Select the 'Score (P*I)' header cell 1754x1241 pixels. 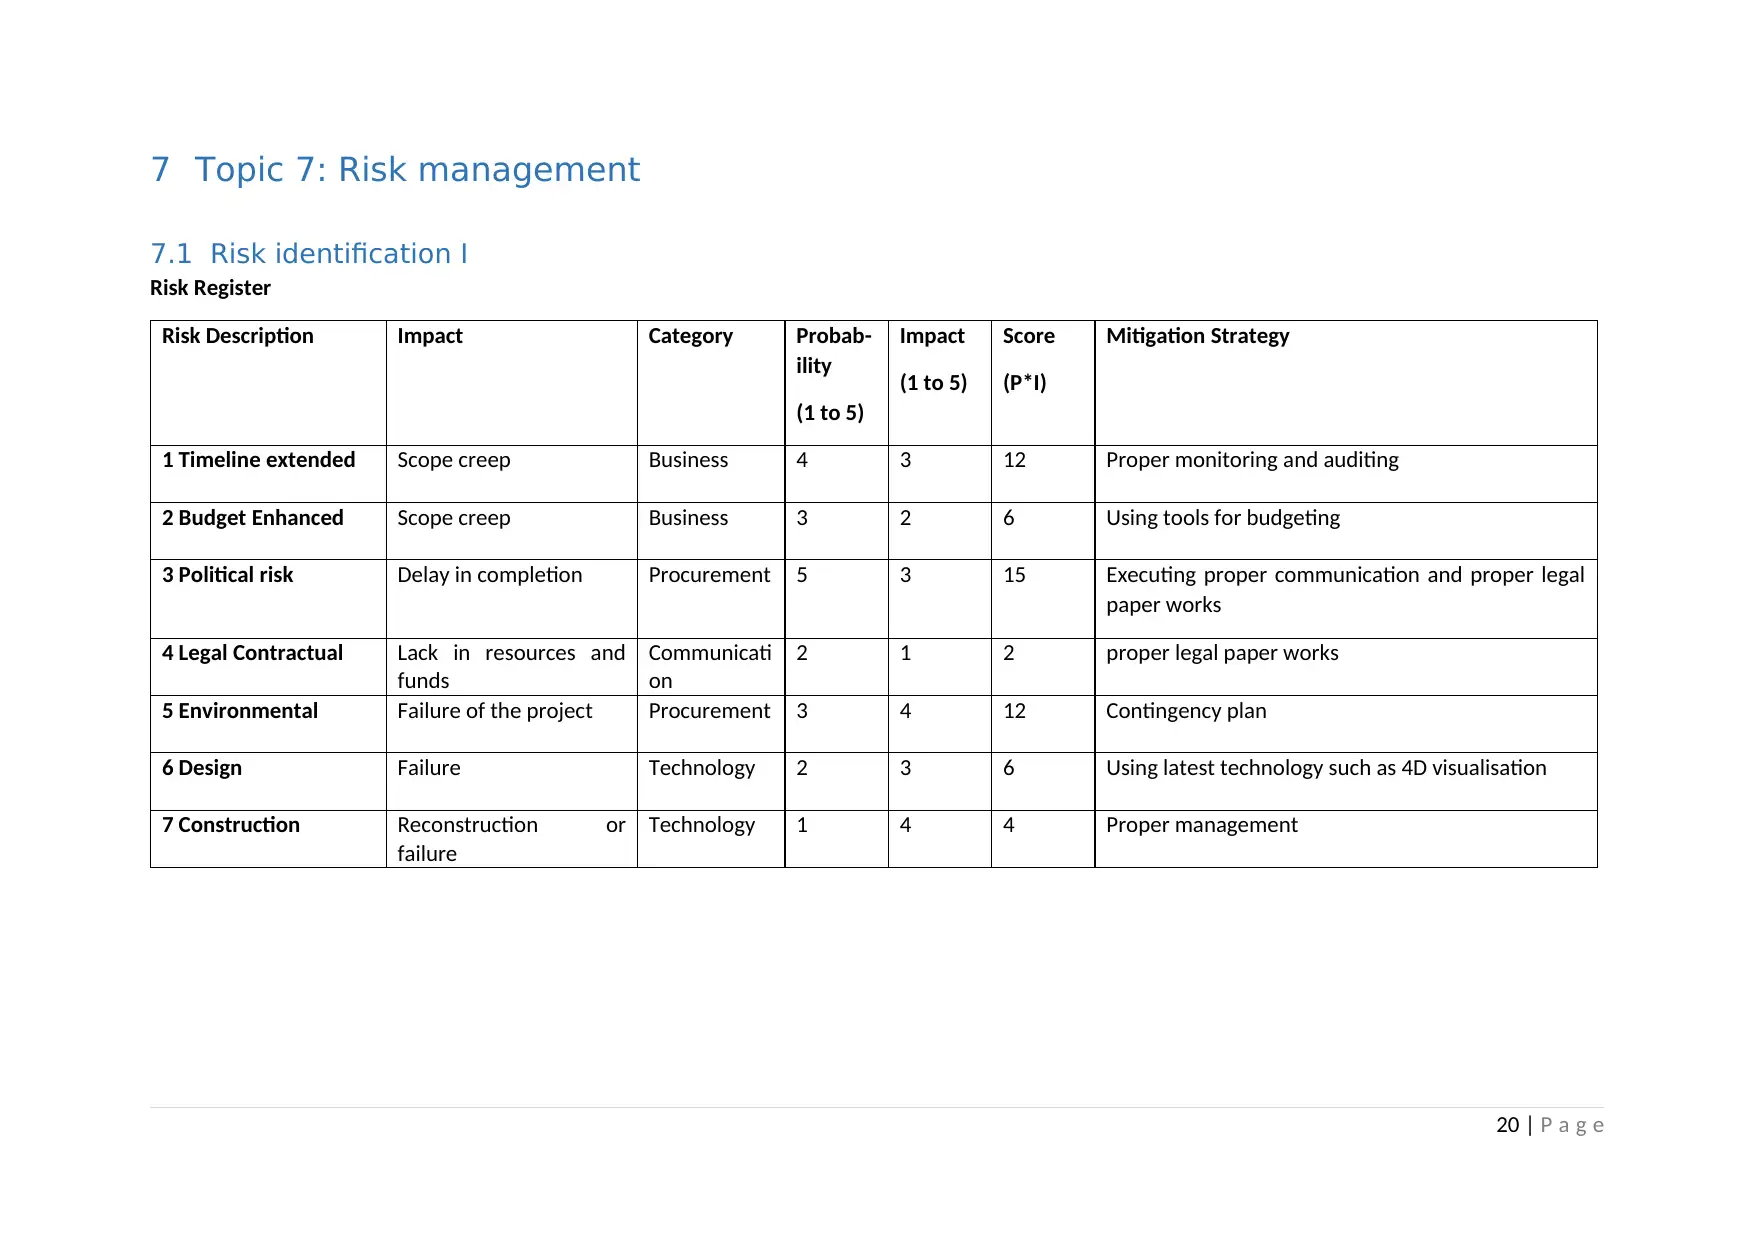(x=1043, y=383)
